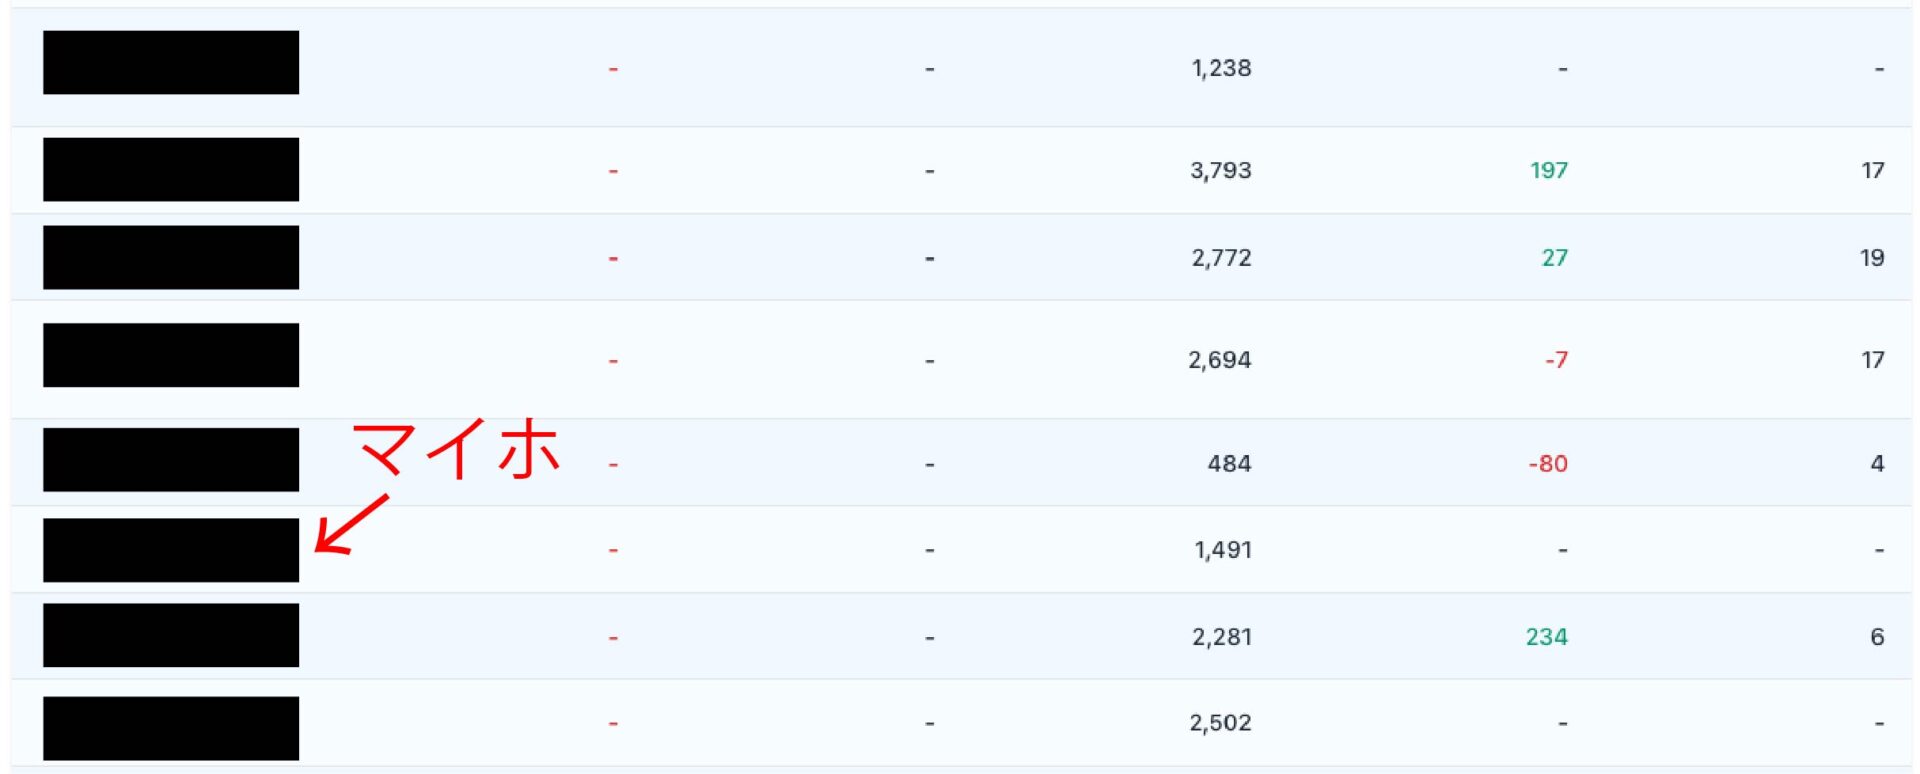Click the value 1,238 in the table
Viewport: 1920px width, 774px height.
(1221, 68)
